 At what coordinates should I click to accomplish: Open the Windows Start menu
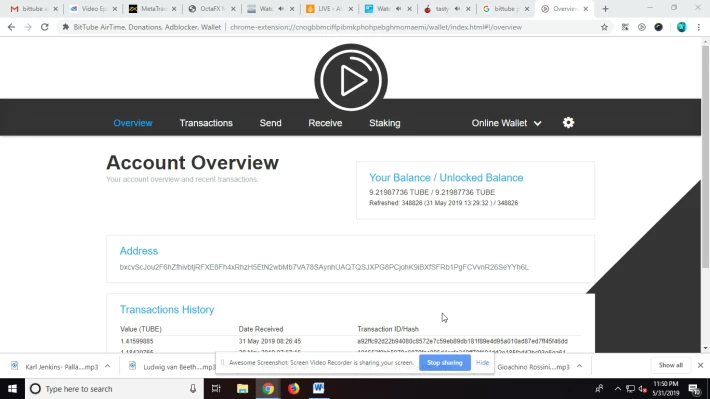click(x=12, y=389)
